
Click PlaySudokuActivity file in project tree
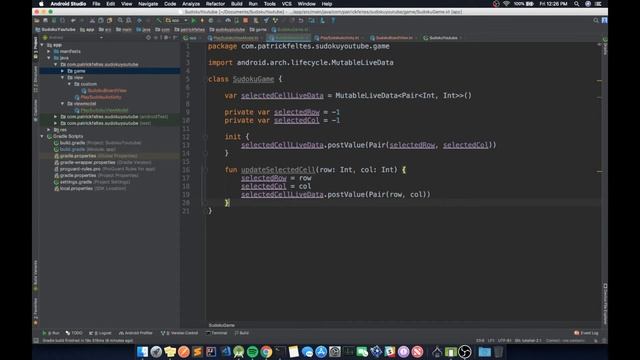point(98,97)
